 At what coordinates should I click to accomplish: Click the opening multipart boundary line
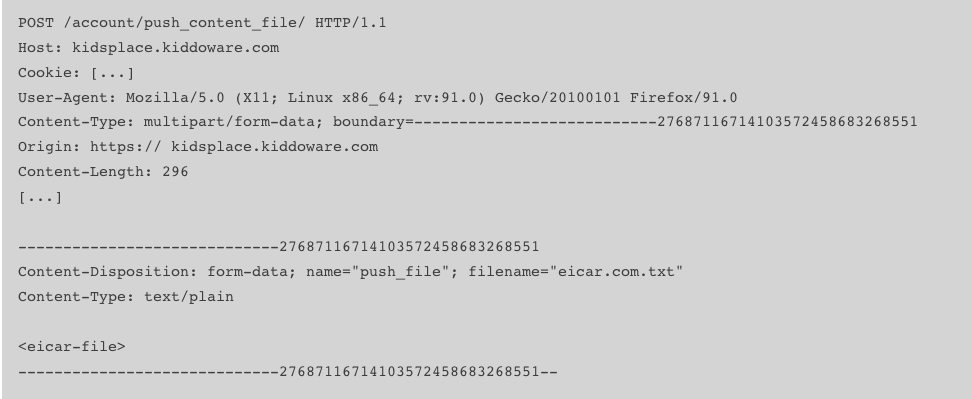278,247
